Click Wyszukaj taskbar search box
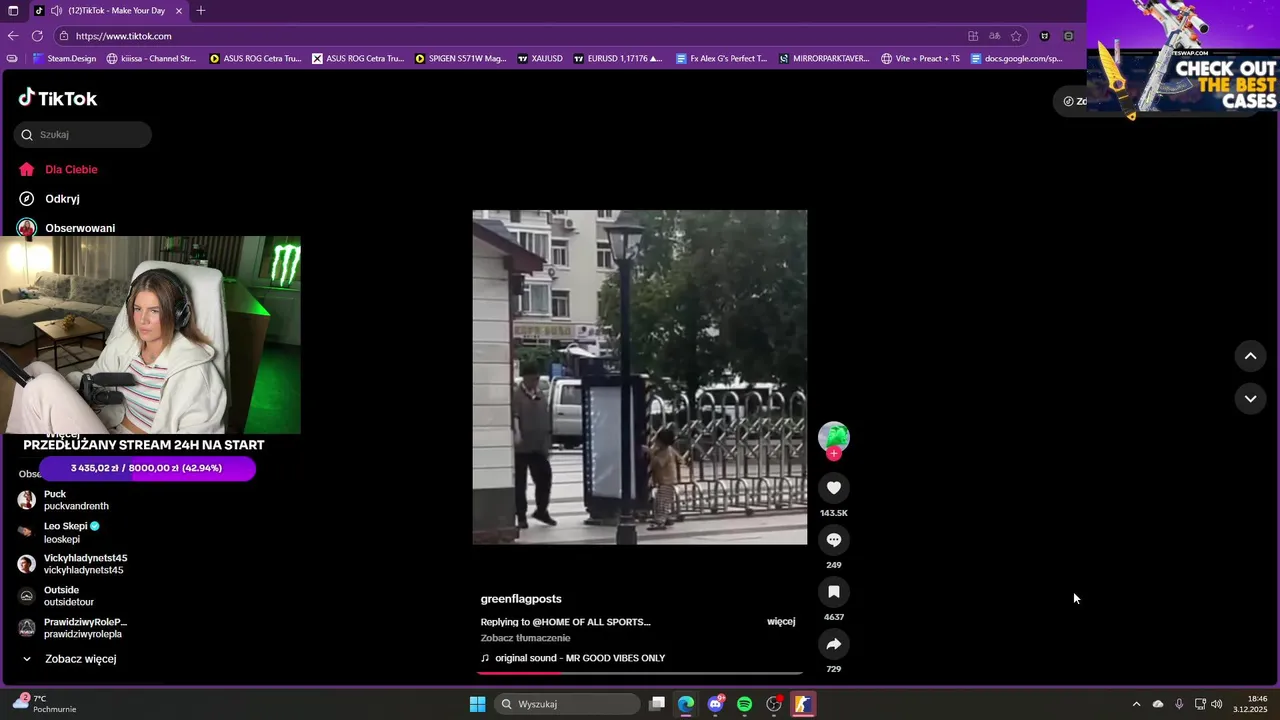The image size is (1280, 720). pos(568,704)
